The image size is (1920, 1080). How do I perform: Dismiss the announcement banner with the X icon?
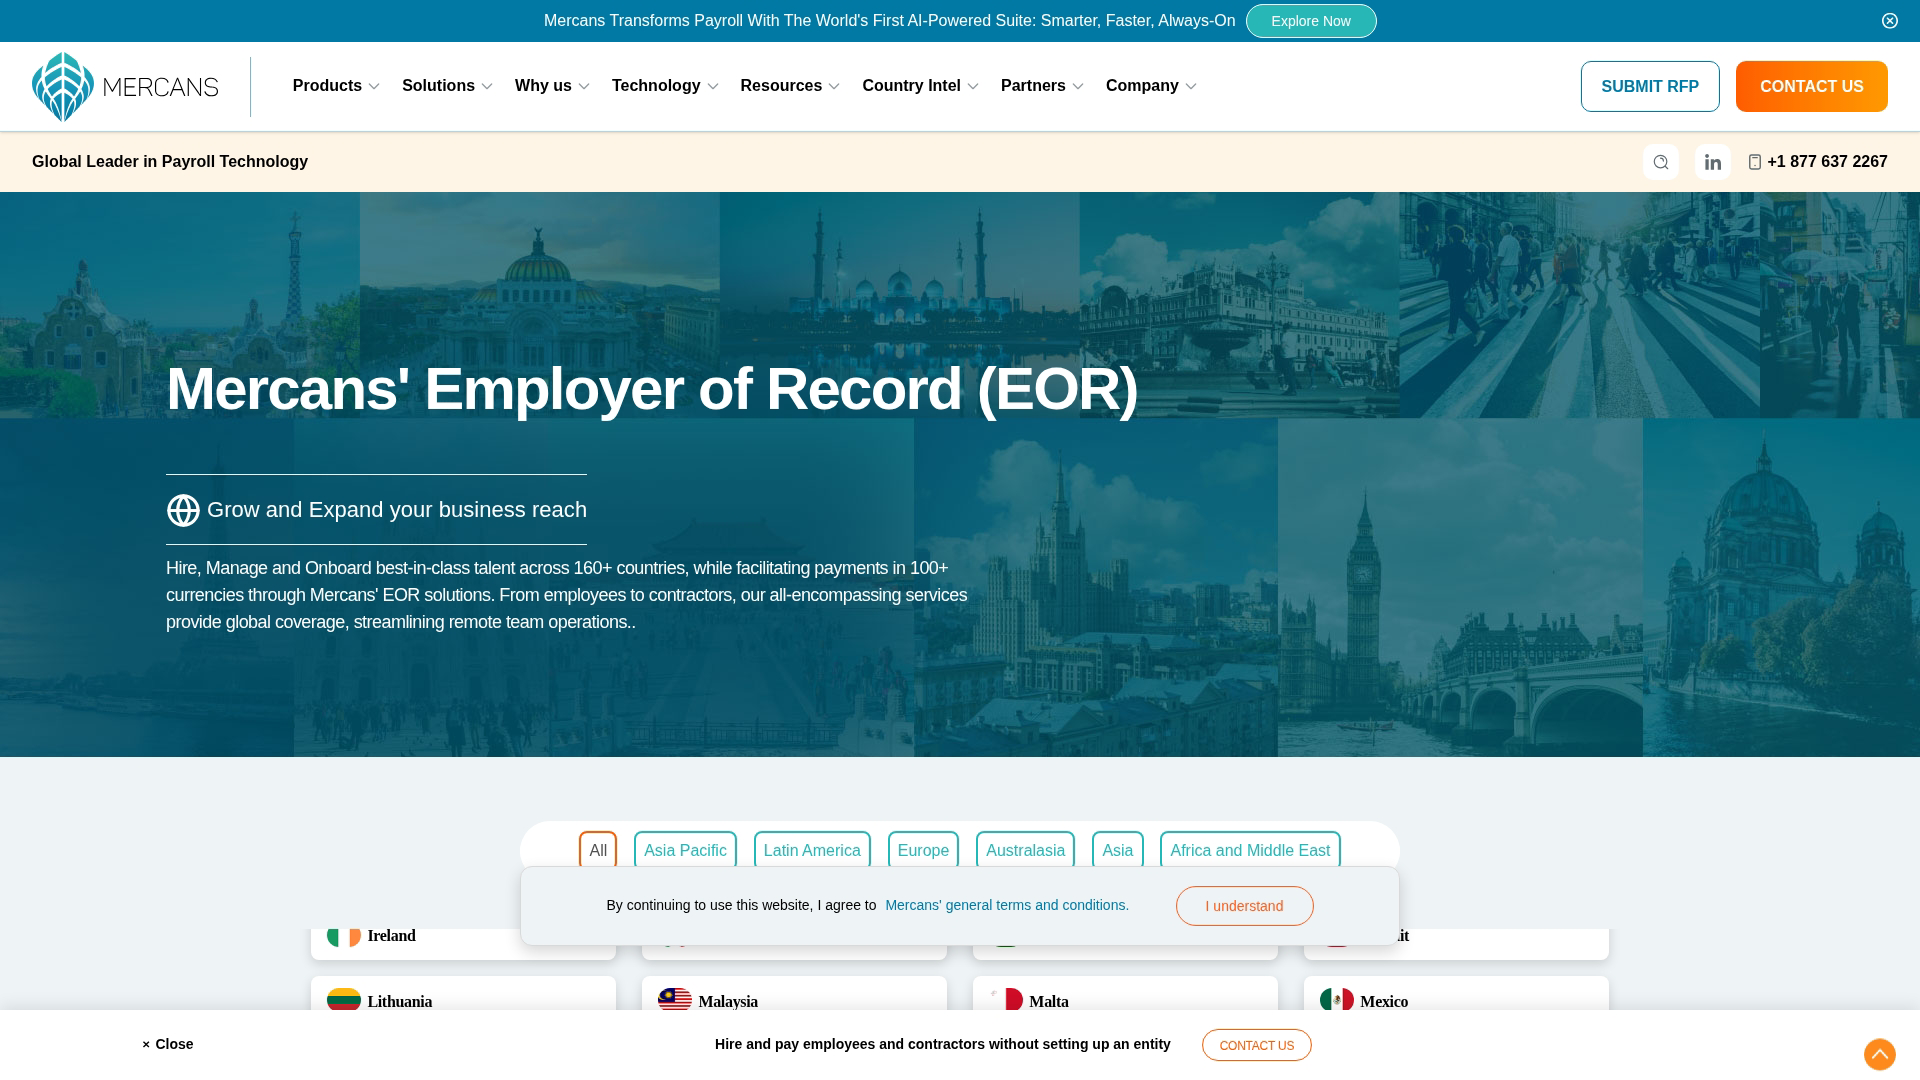tap(1888, 20)
